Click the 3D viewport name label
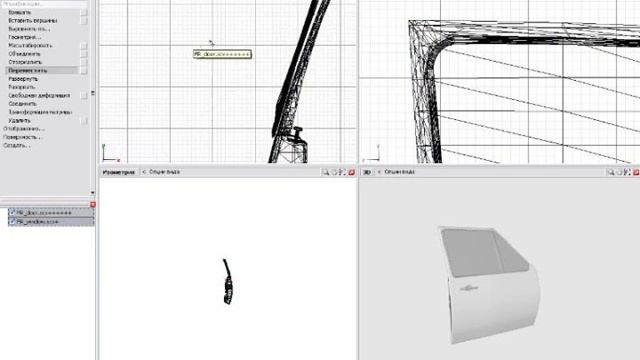Viewport: 640px width, 360px height. pos(367,172)
